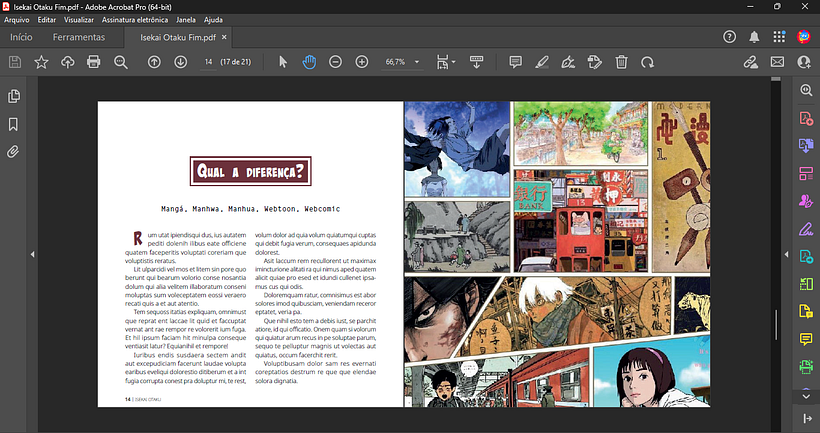Open the purple Fill & Sign pen tool
820x433 pixels.
(x=806, y=229)
